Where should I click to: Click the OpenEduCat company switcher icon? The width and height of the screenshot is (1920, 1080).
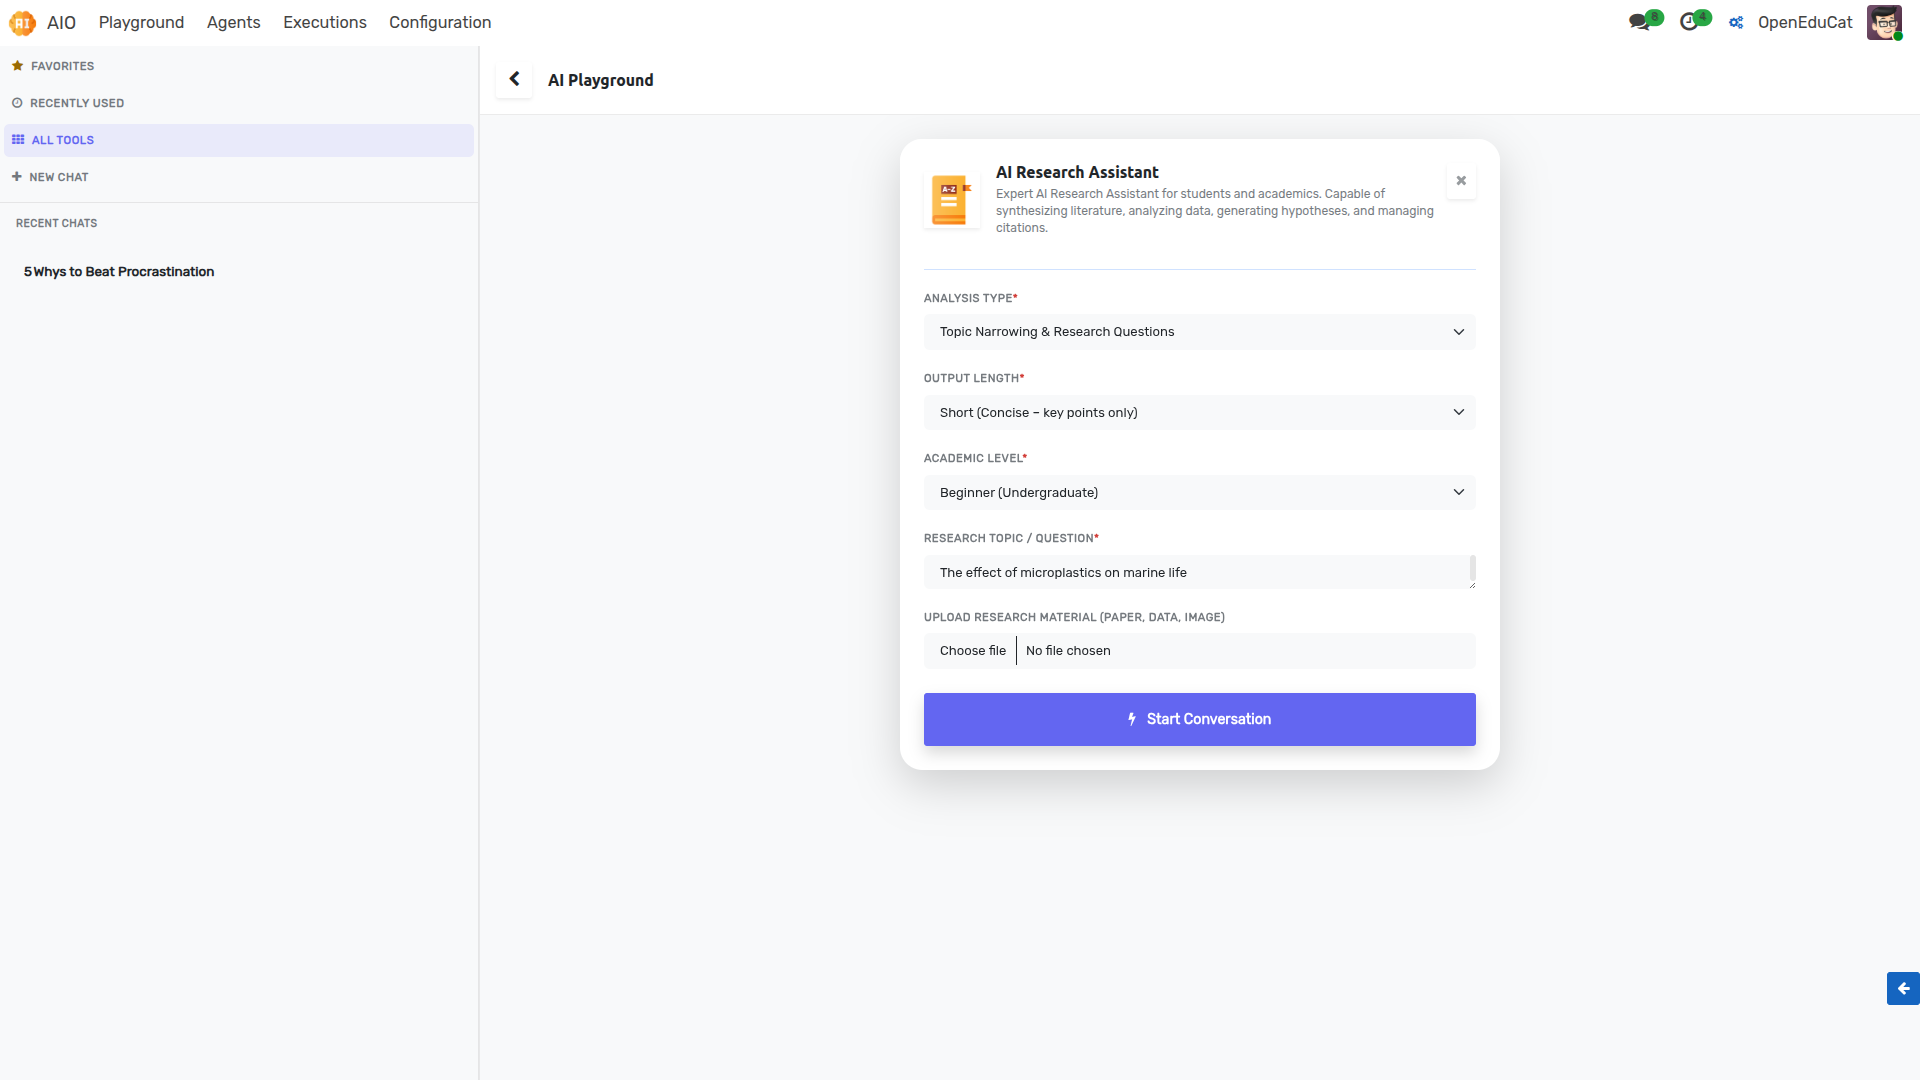(x=1737, y=22)
